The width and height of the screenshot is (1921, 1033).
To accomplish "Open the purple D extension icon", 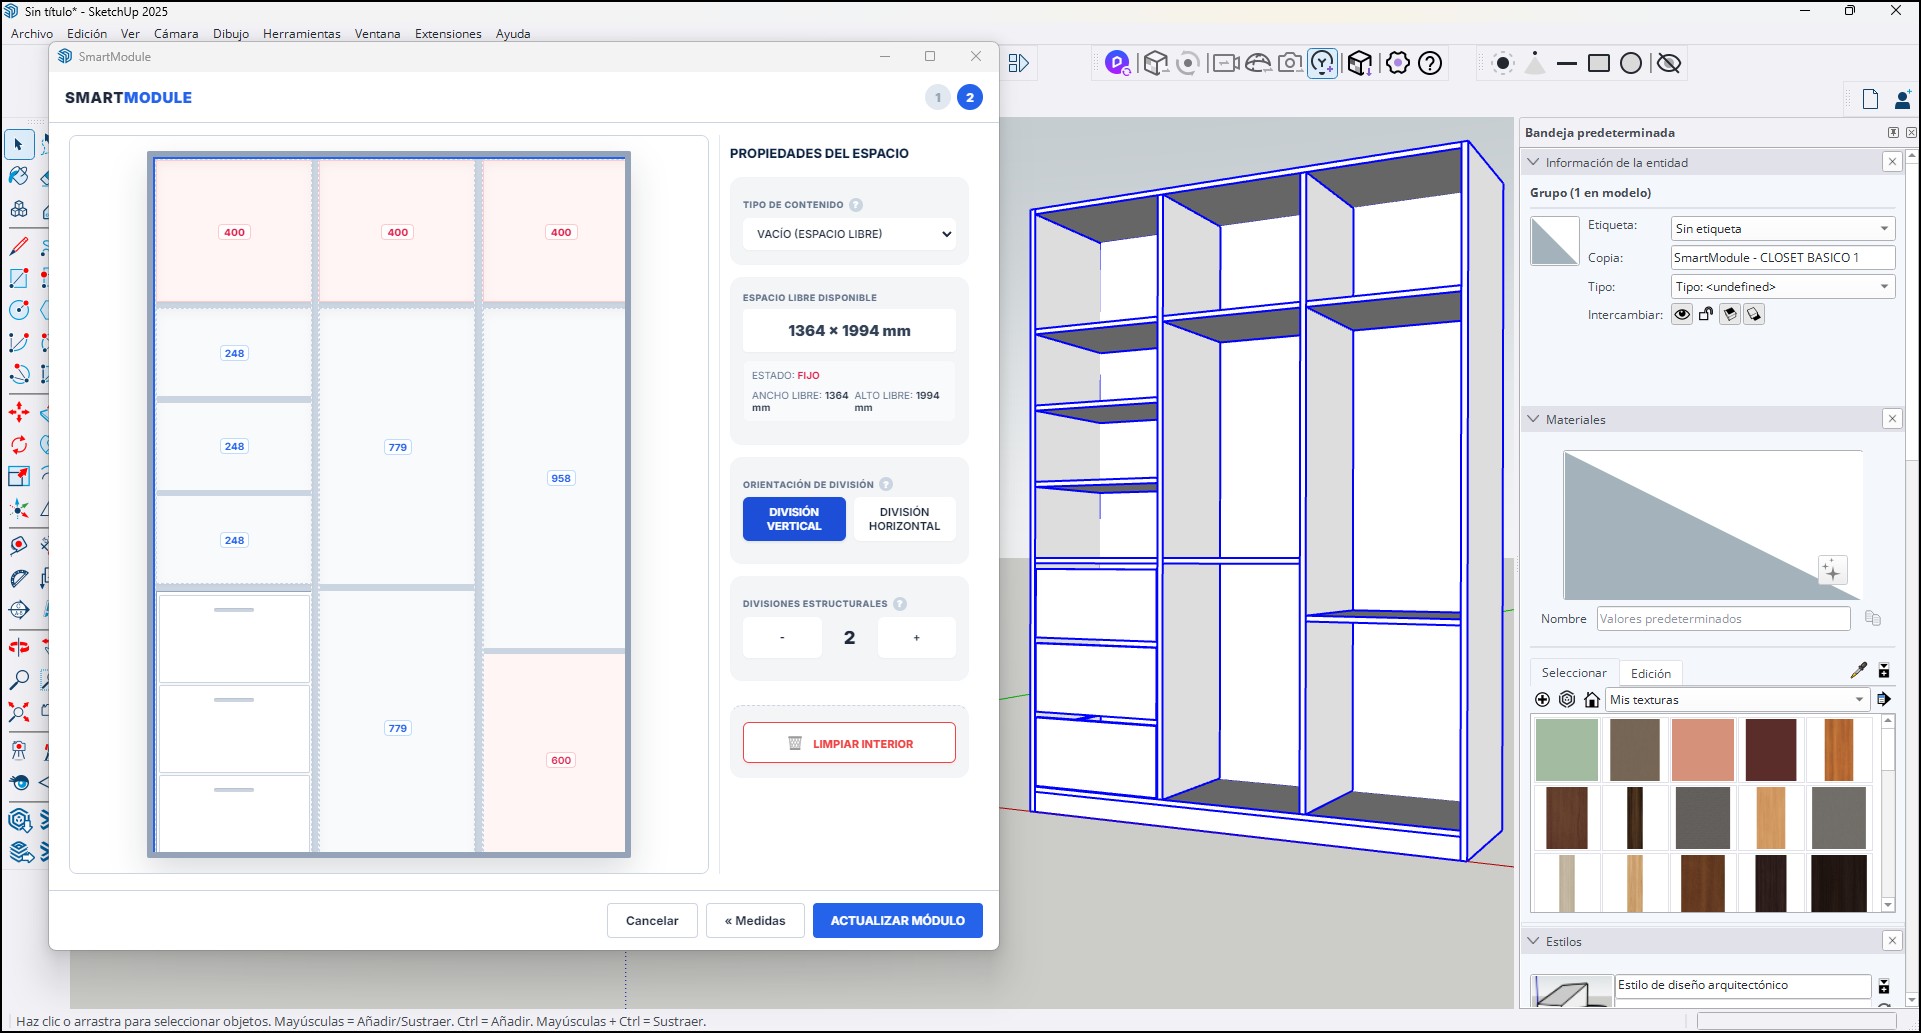I will [1118, 63].
